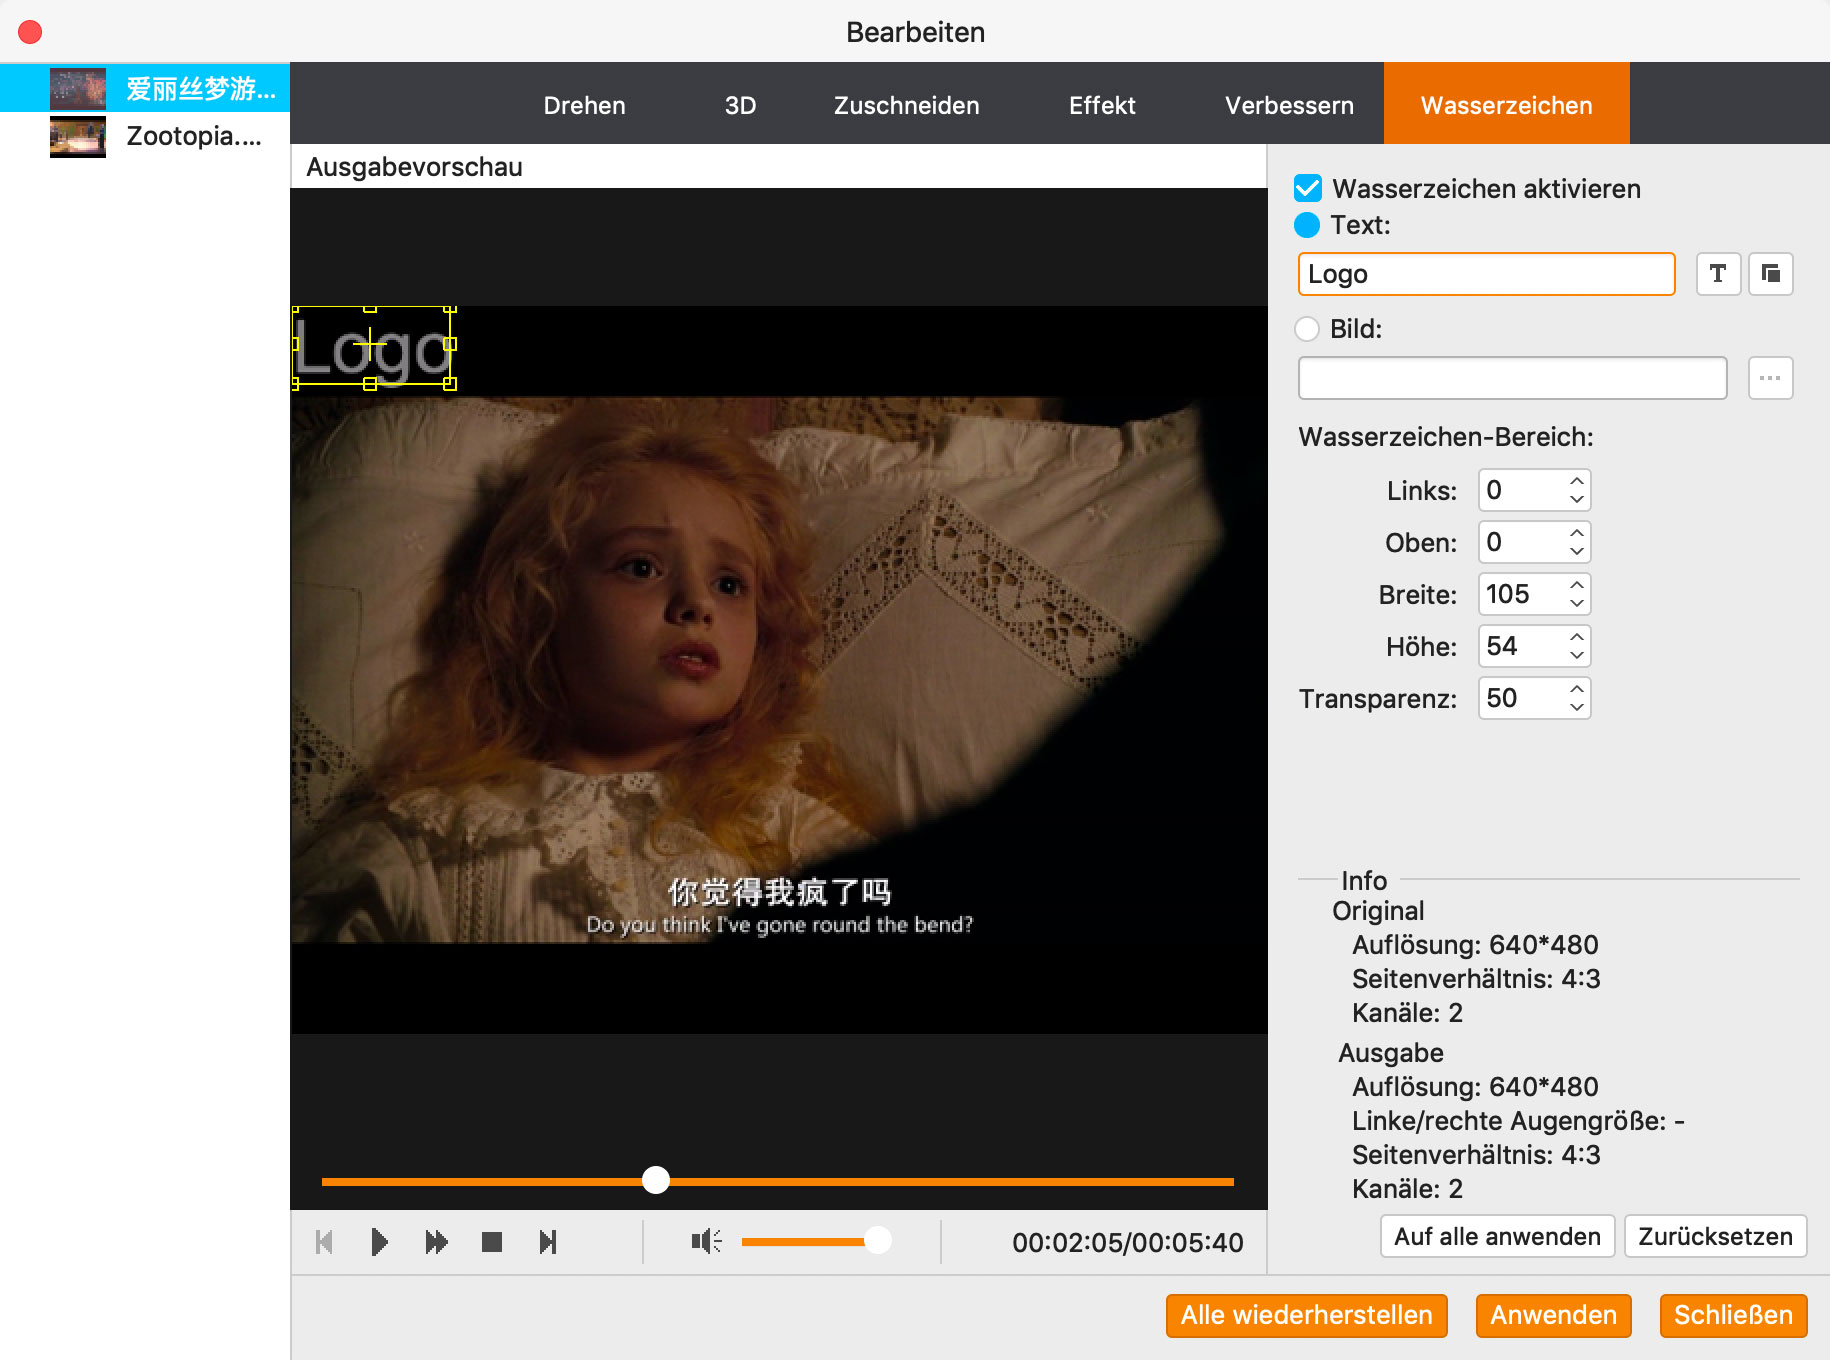Open the 3D tab

pos(740,105)
